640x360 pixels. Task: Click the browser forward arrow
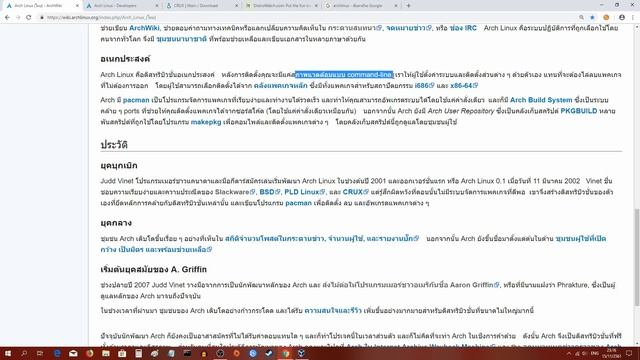coord(18,18)
